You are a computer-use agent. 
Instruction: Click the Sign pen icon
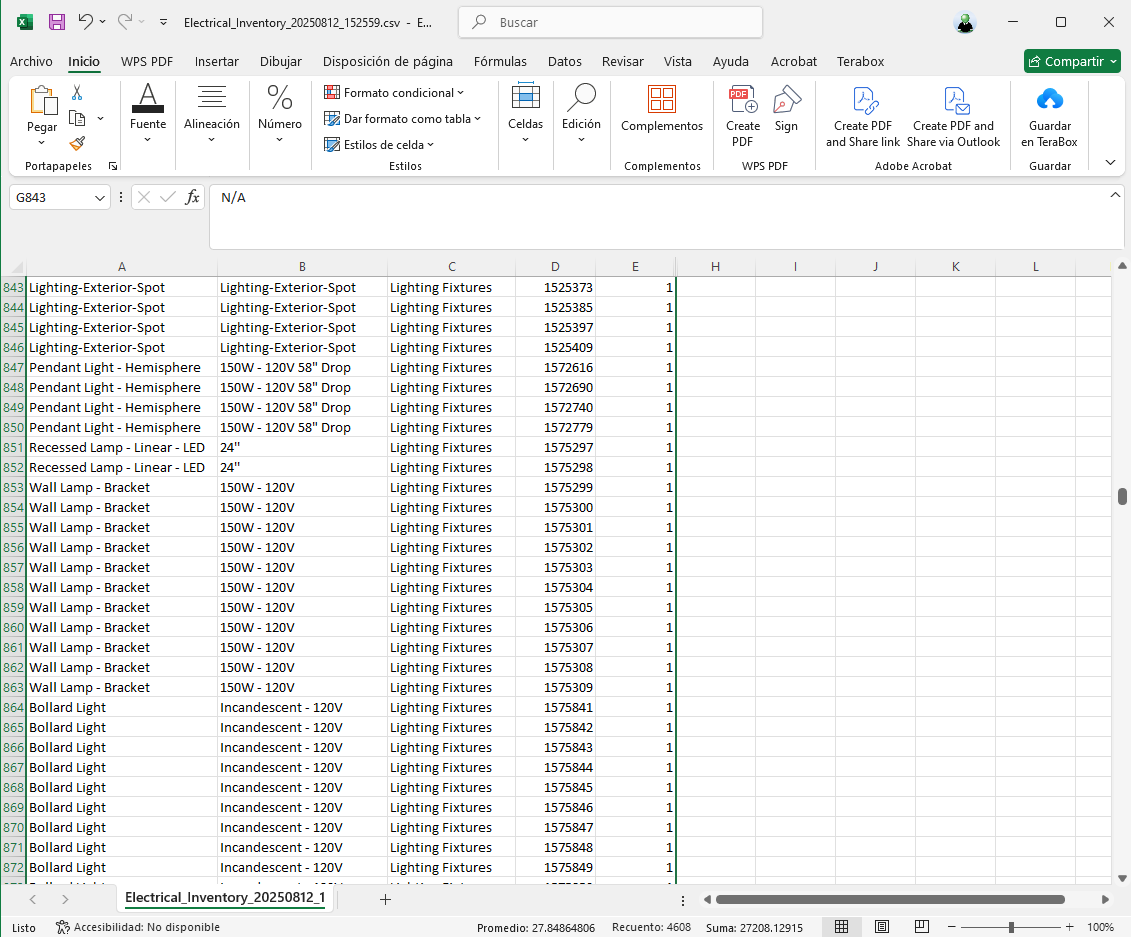pos(787,100)
